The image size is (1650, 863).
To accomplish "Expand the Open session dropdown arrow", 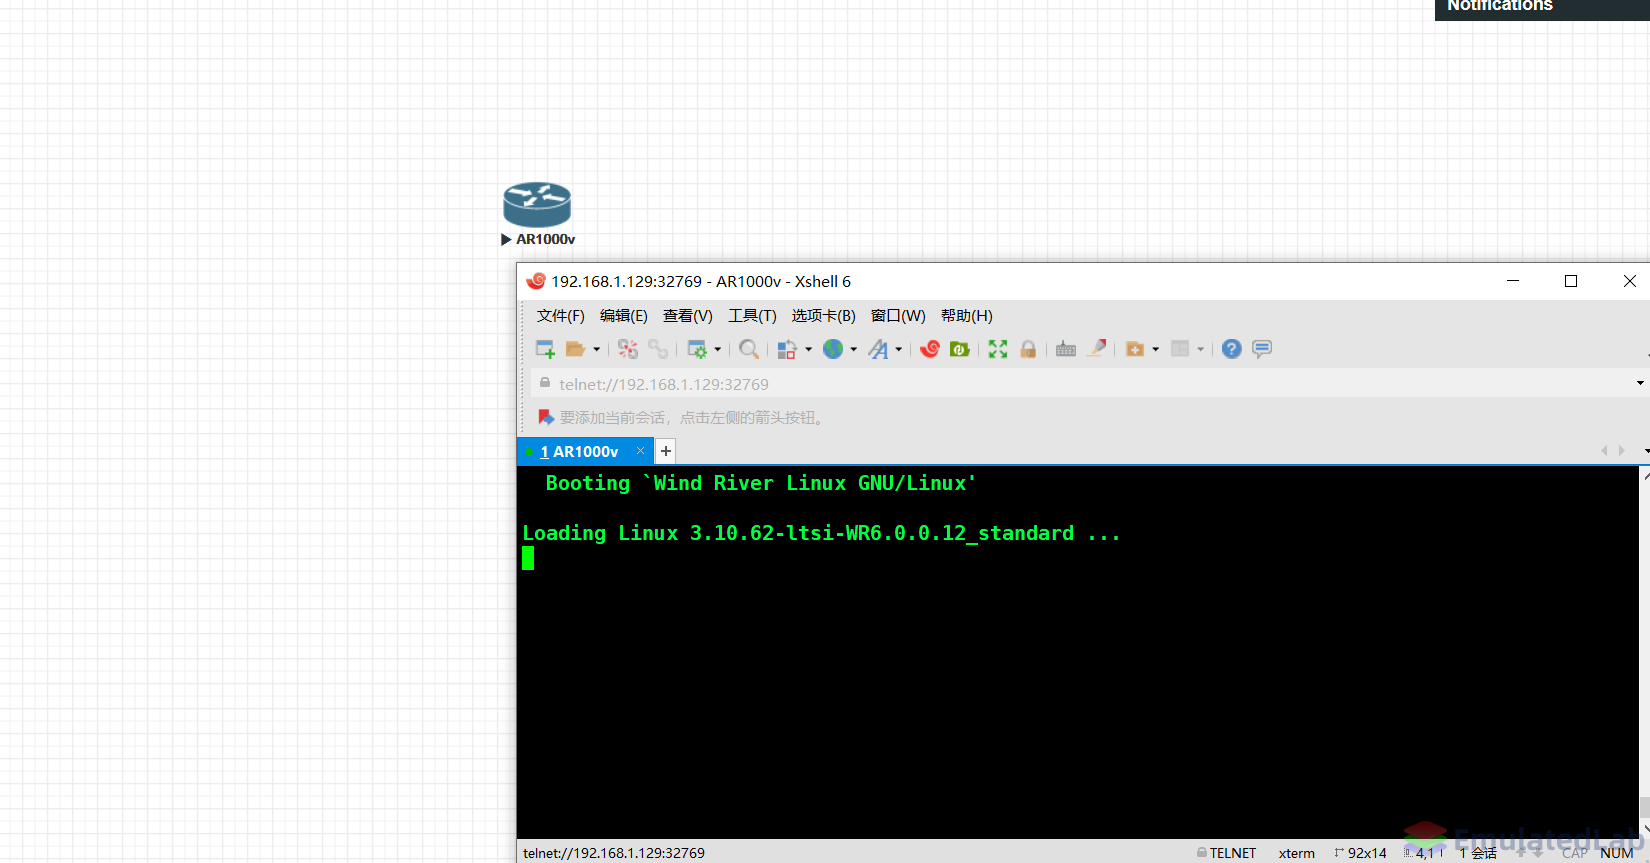I will pos(597,349).
